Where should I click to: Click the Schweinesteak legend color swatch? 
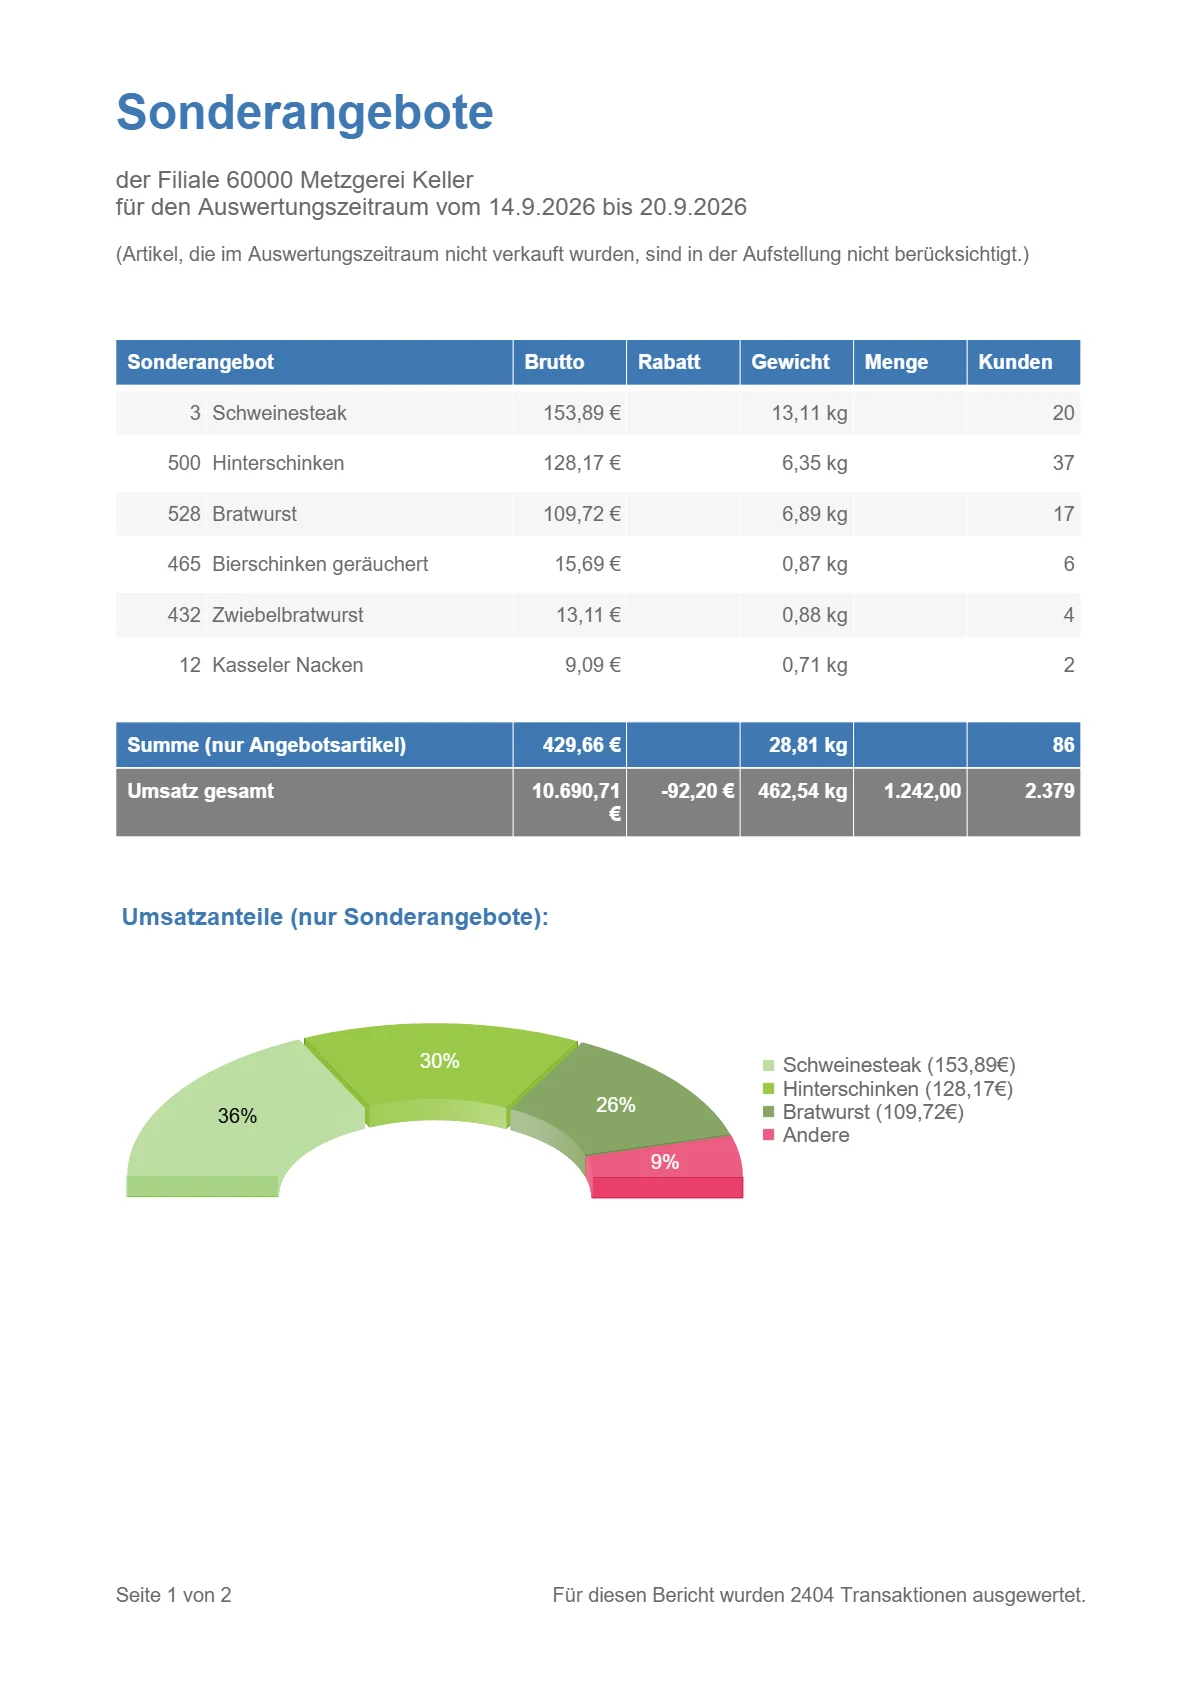pos(768,1066)
